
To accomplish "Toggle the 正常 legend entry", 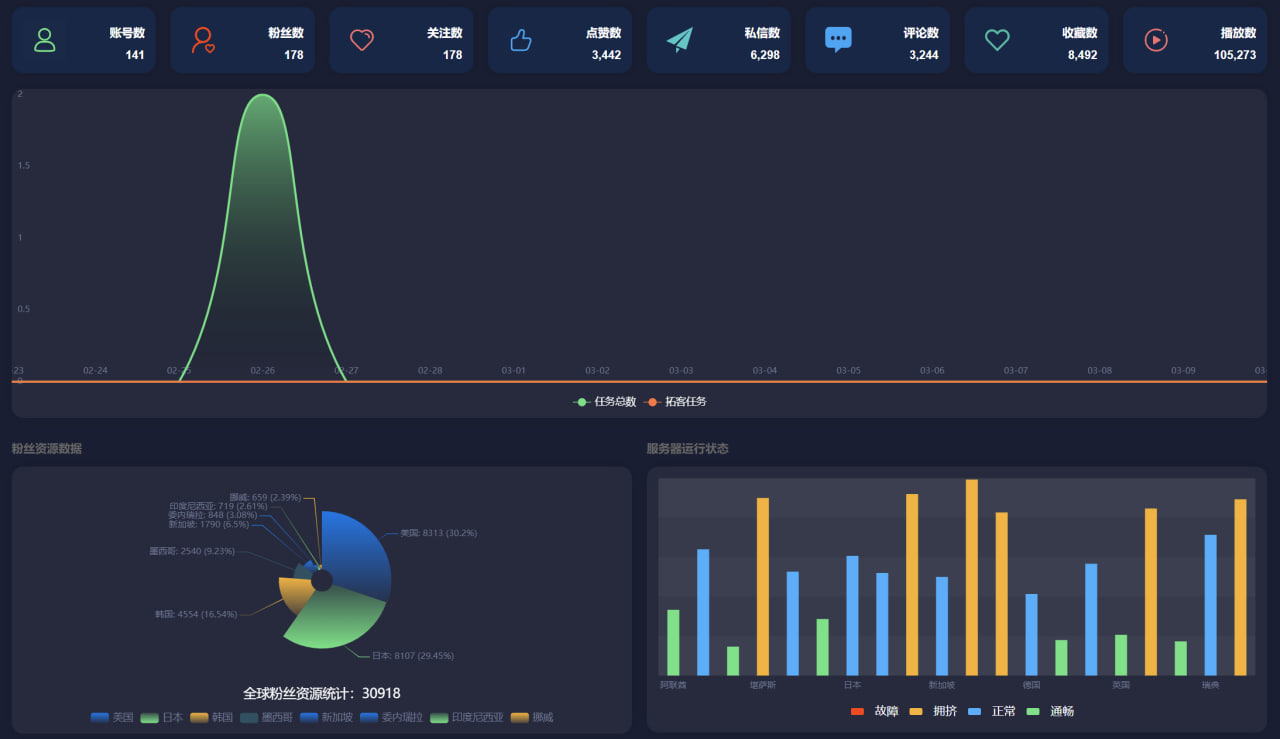I will pos(993,711).
